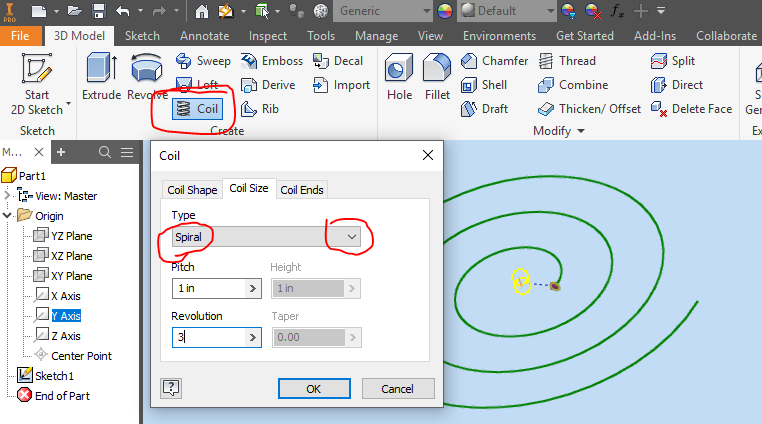Collapse the Origin folder

7,215
